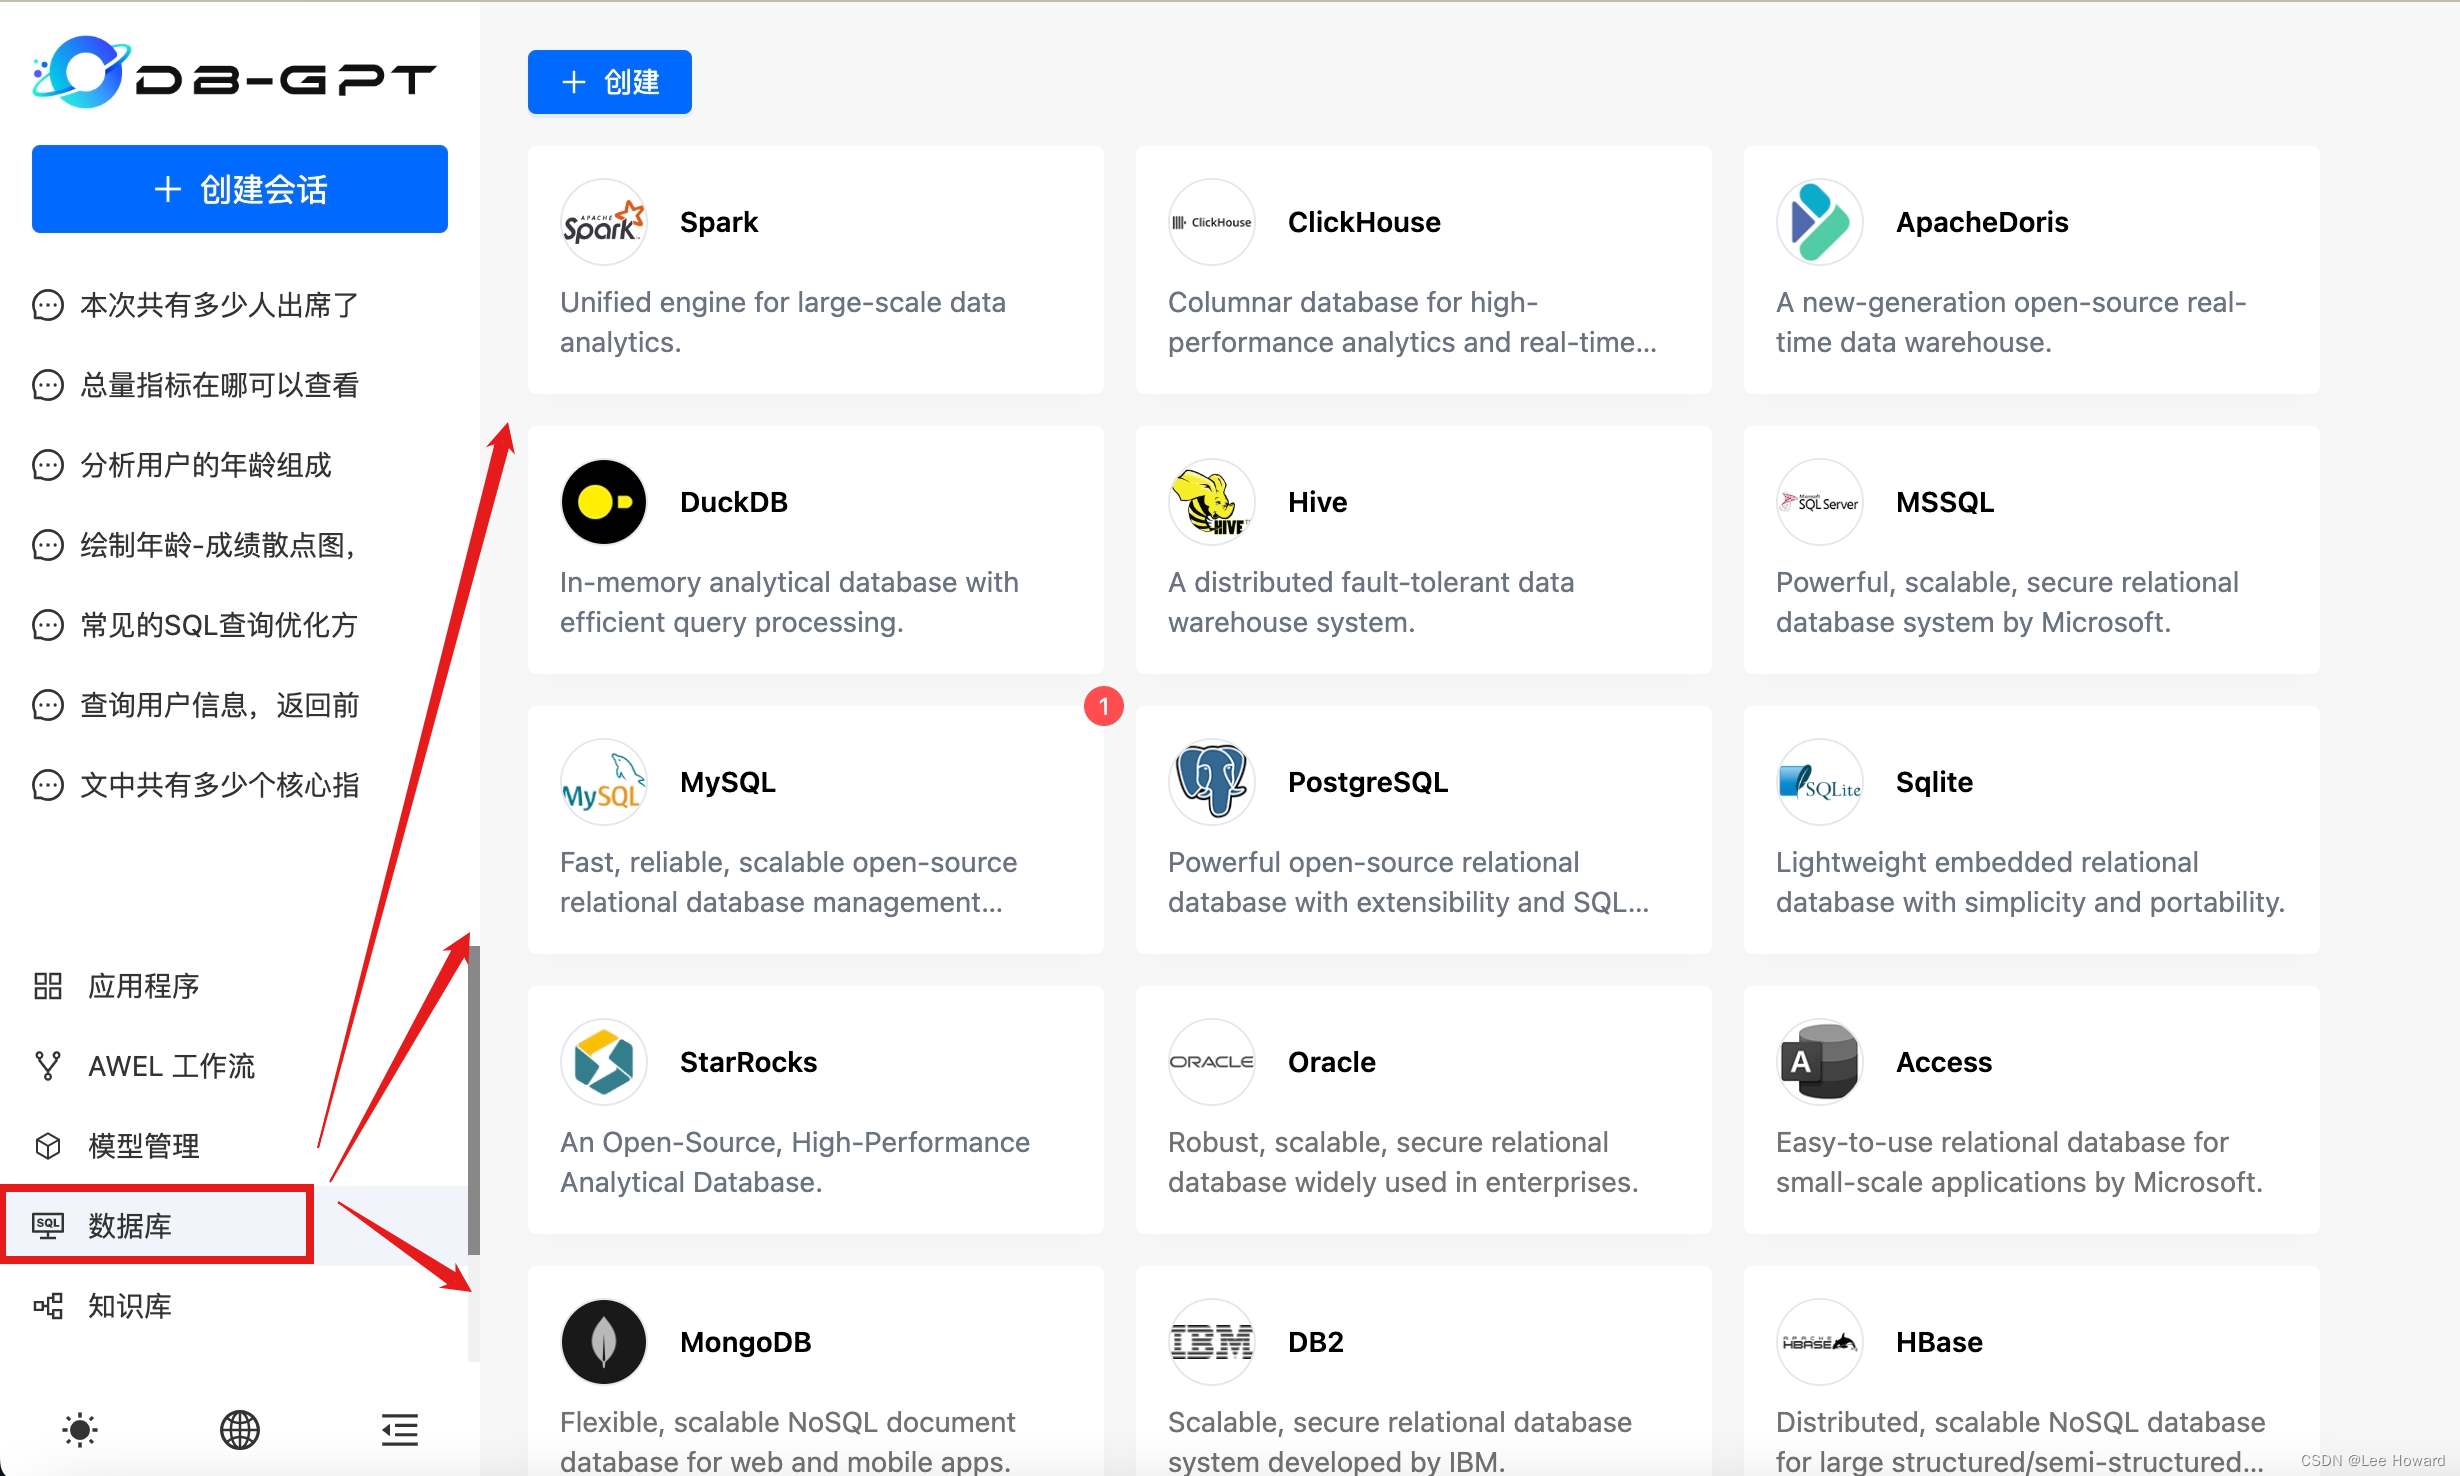Start a new chat with 创建会话
The image size is (2460, 1476).
tap(240, 189)
